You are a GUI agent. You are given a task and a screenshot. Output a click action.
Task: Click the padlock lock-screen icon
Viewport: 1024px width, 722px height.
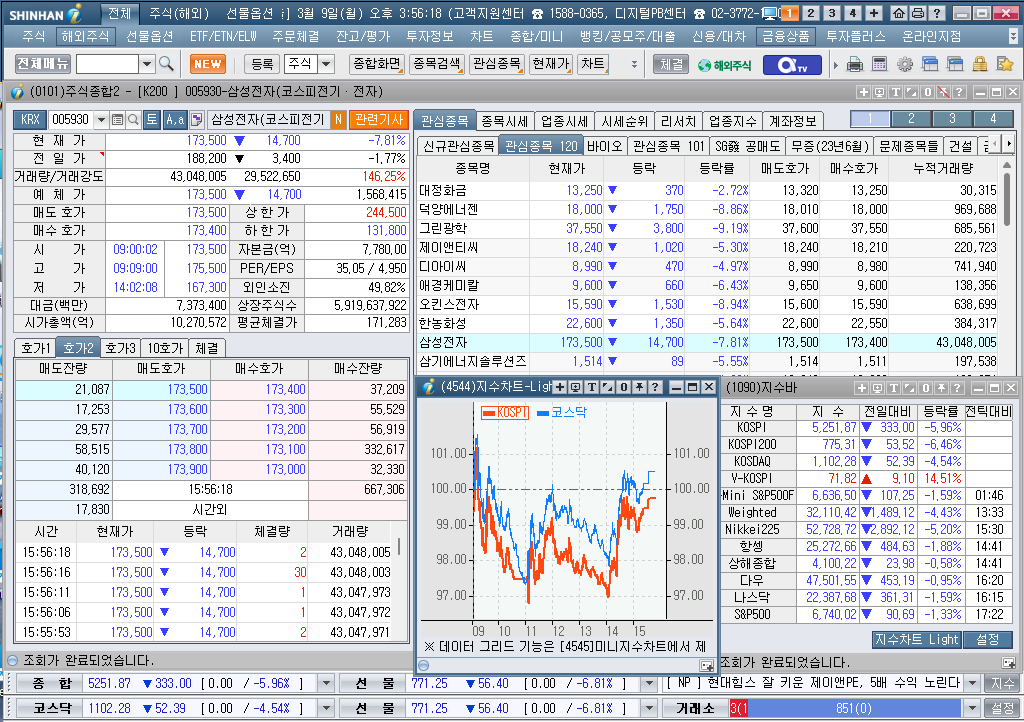click(x=980, y=64)
